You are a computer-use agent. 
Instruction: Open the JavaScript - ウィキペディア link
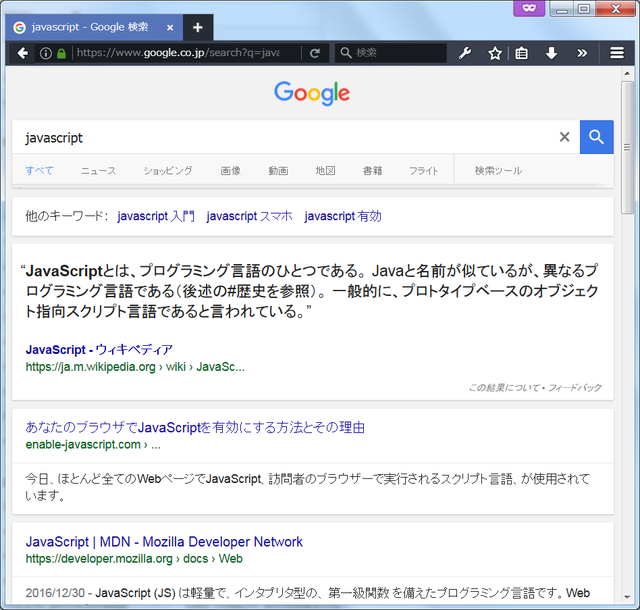click(x=99, y=350)
